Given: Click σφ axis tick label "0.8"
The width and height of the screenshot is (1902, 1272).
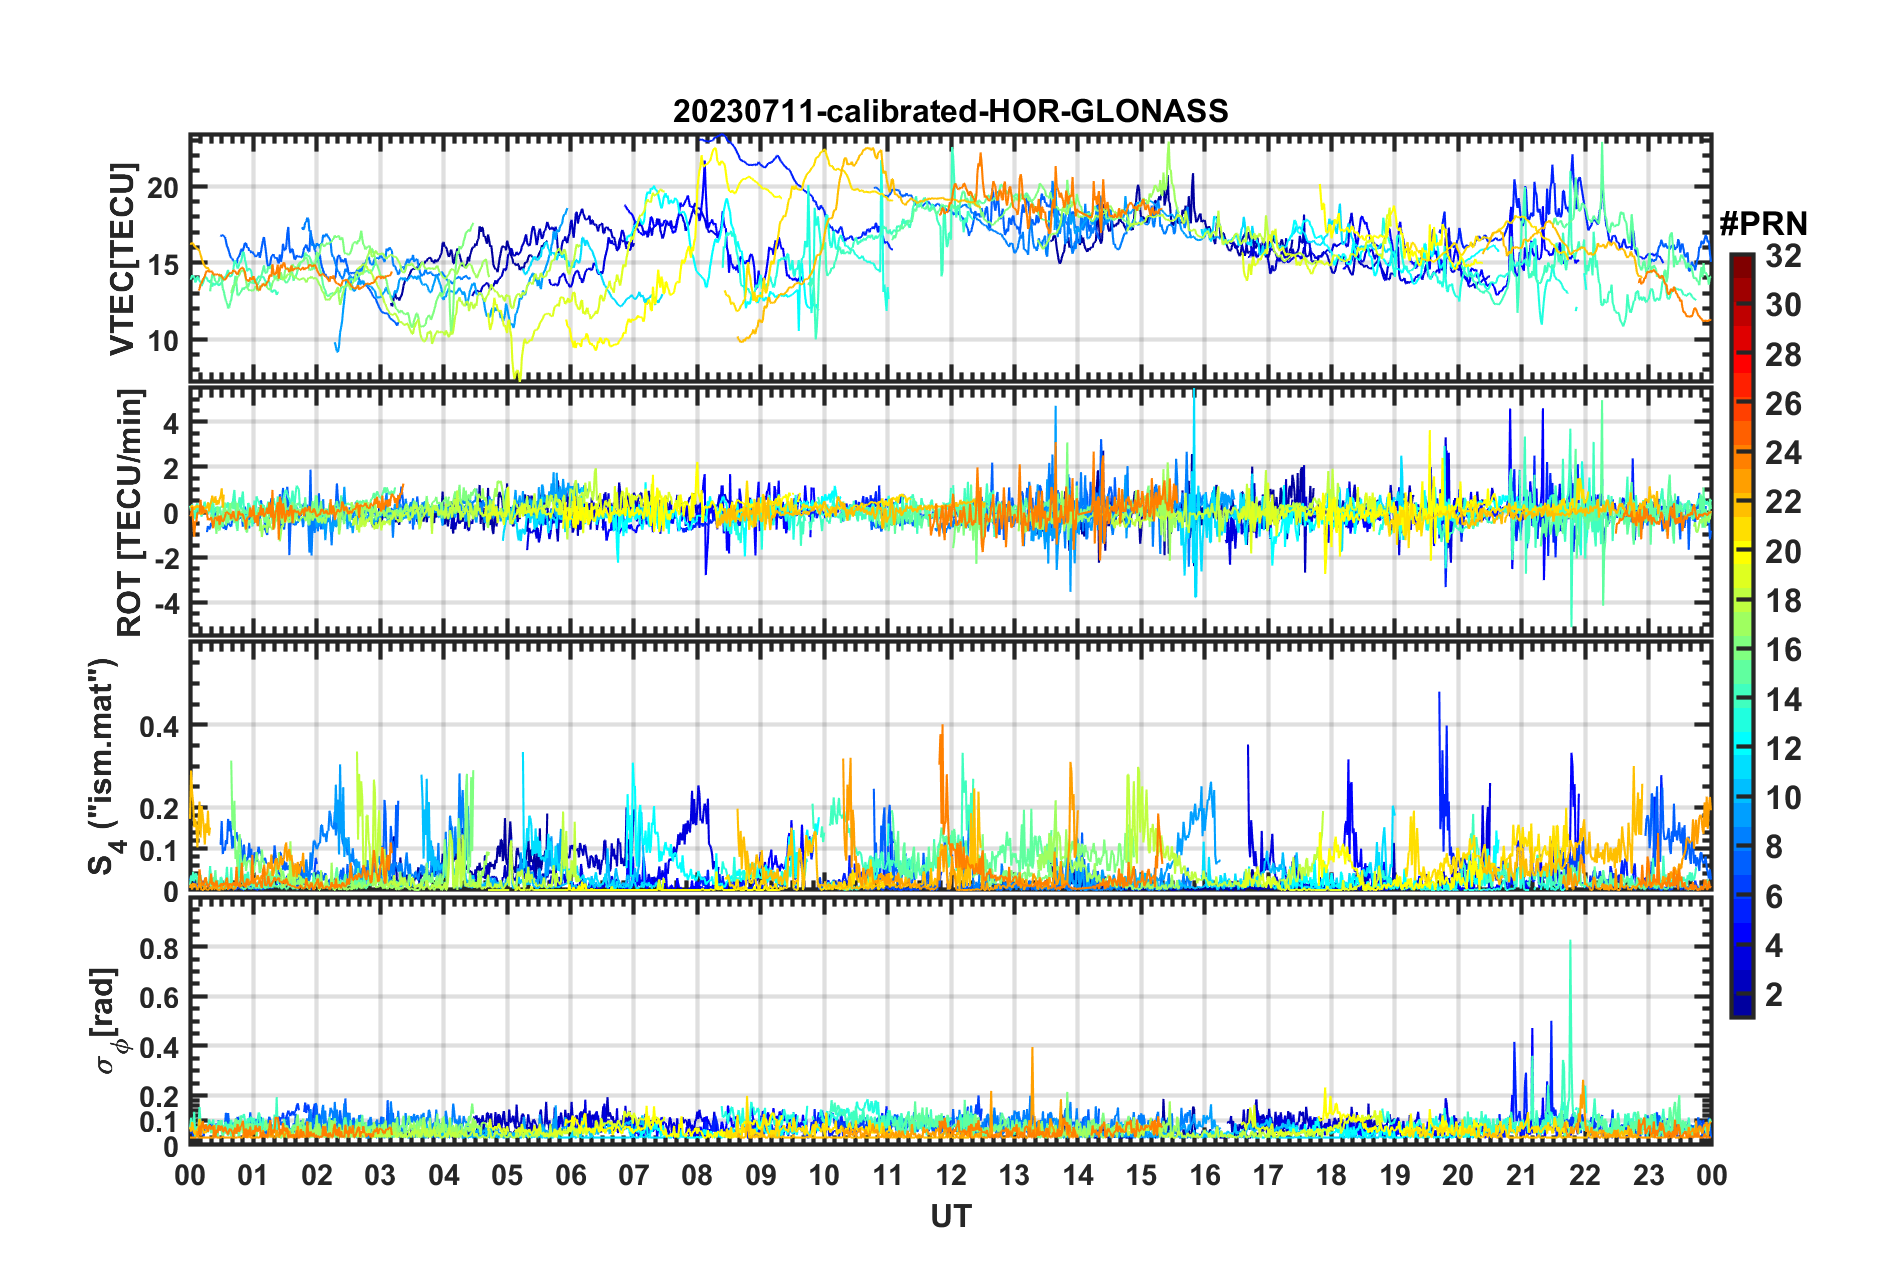Looking at the screenshot, I should pyautogui.click(x=160, y=948).
